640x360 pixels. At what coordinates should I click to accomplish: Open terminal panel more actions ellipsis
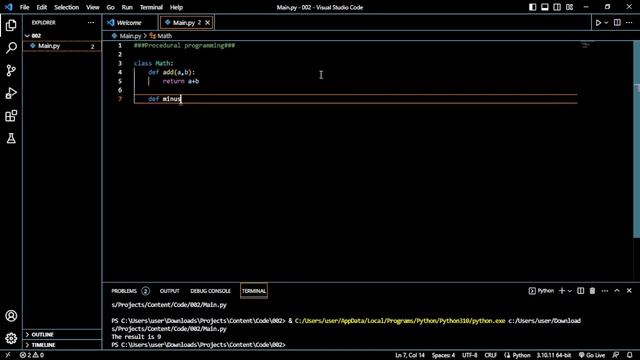click(604, 291)
